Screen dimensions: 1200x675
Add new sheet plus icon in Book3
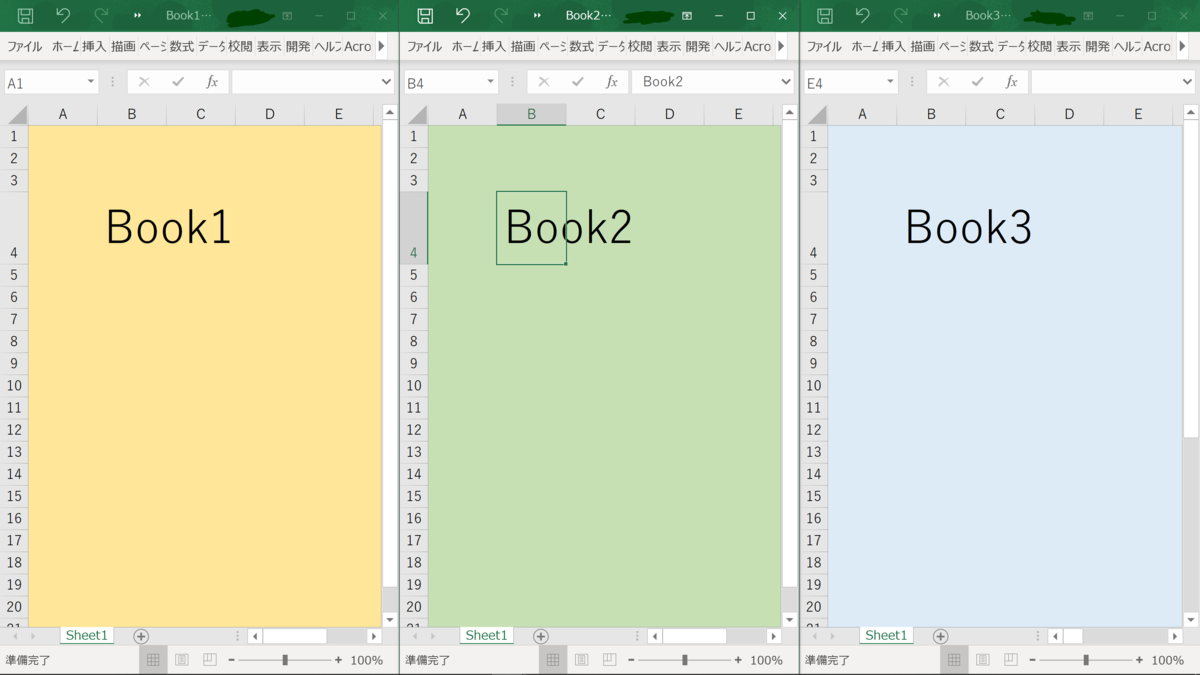(x=940, y=636)
